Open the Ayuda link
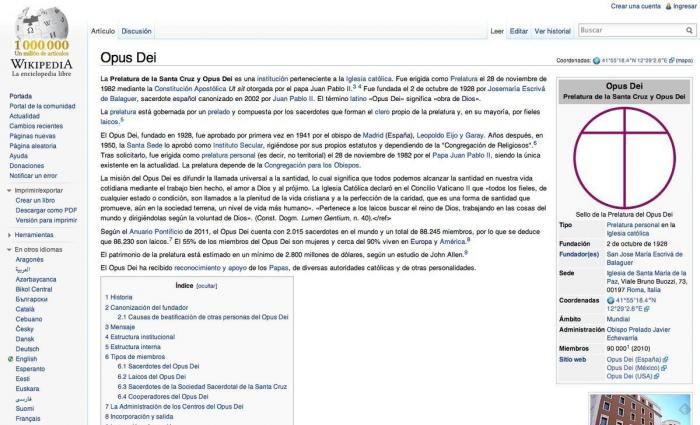 18,156
